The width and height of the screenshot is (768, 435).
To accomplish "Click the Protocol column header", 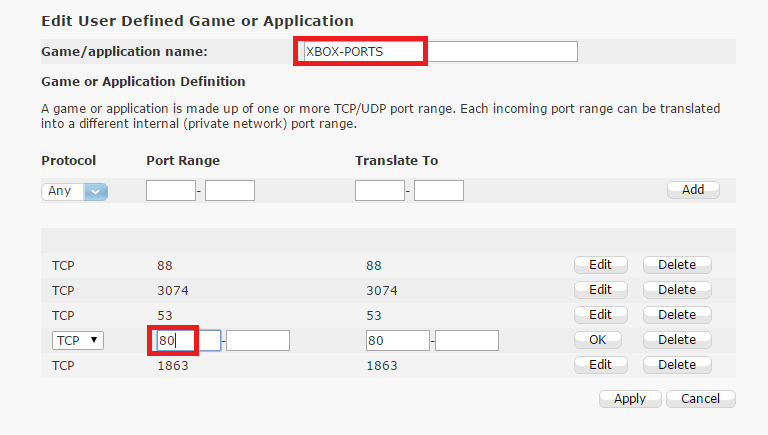I will [x=69, y=161].
